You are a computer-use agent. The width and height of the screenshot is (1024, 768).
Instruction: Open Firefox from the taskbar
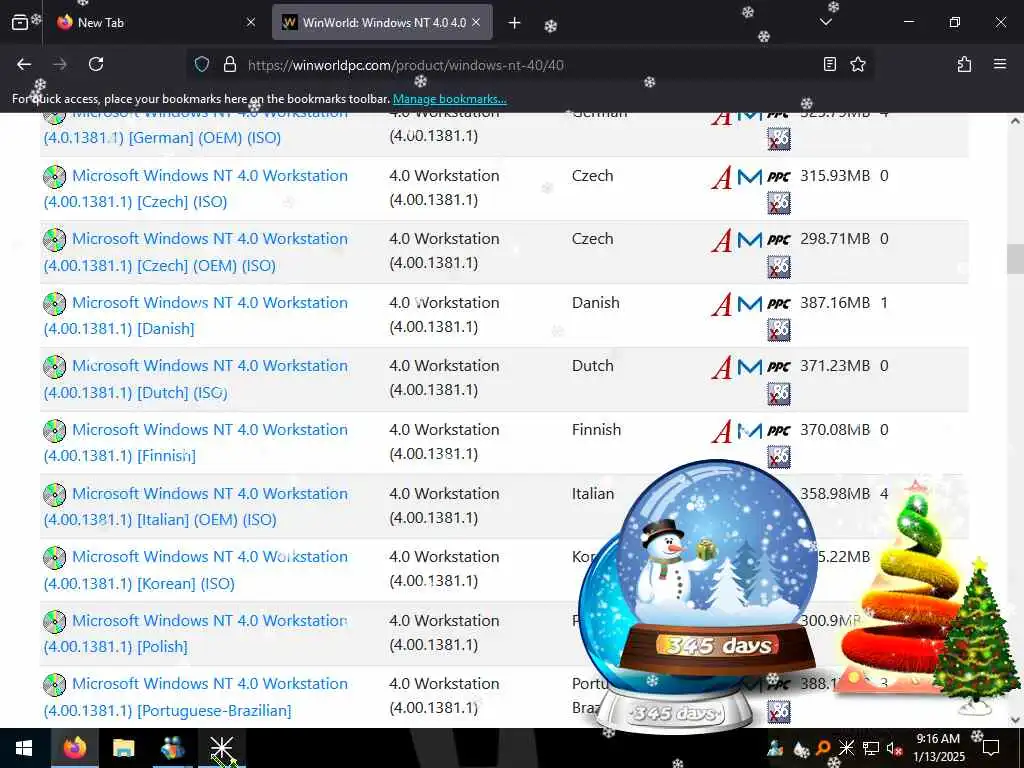tap(74, 748)
